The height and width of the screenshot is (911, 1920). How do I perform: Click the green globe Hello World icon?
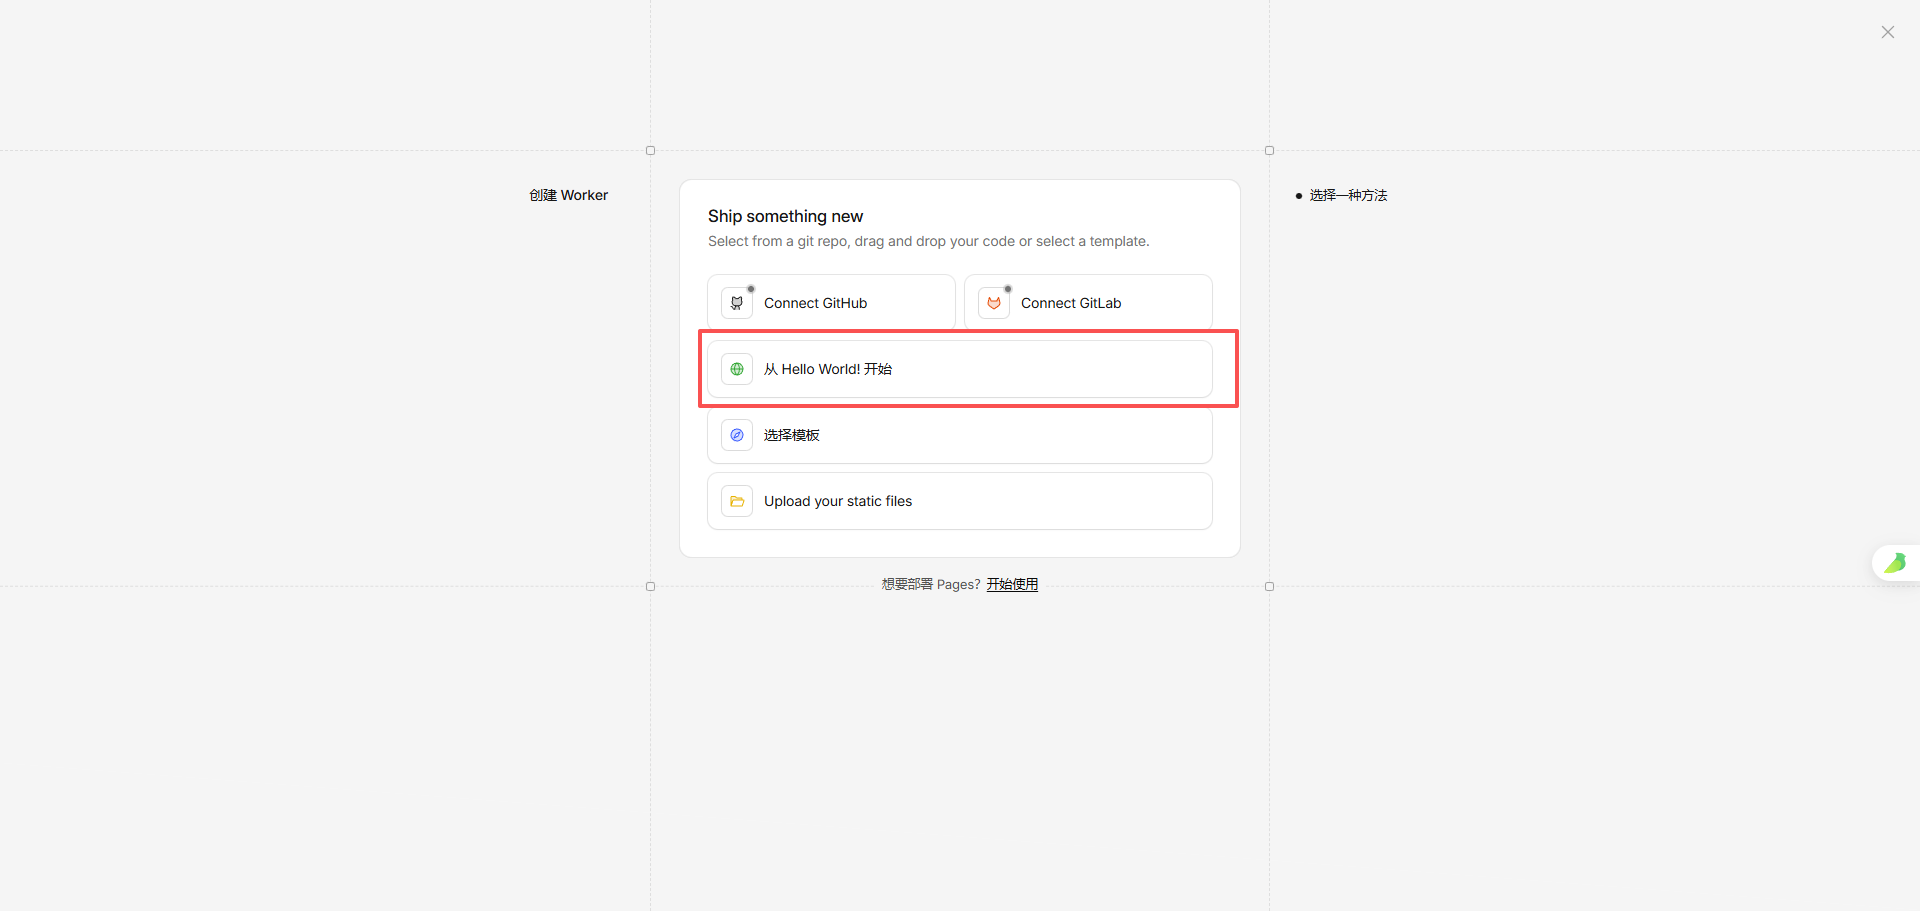coord(737,369)
